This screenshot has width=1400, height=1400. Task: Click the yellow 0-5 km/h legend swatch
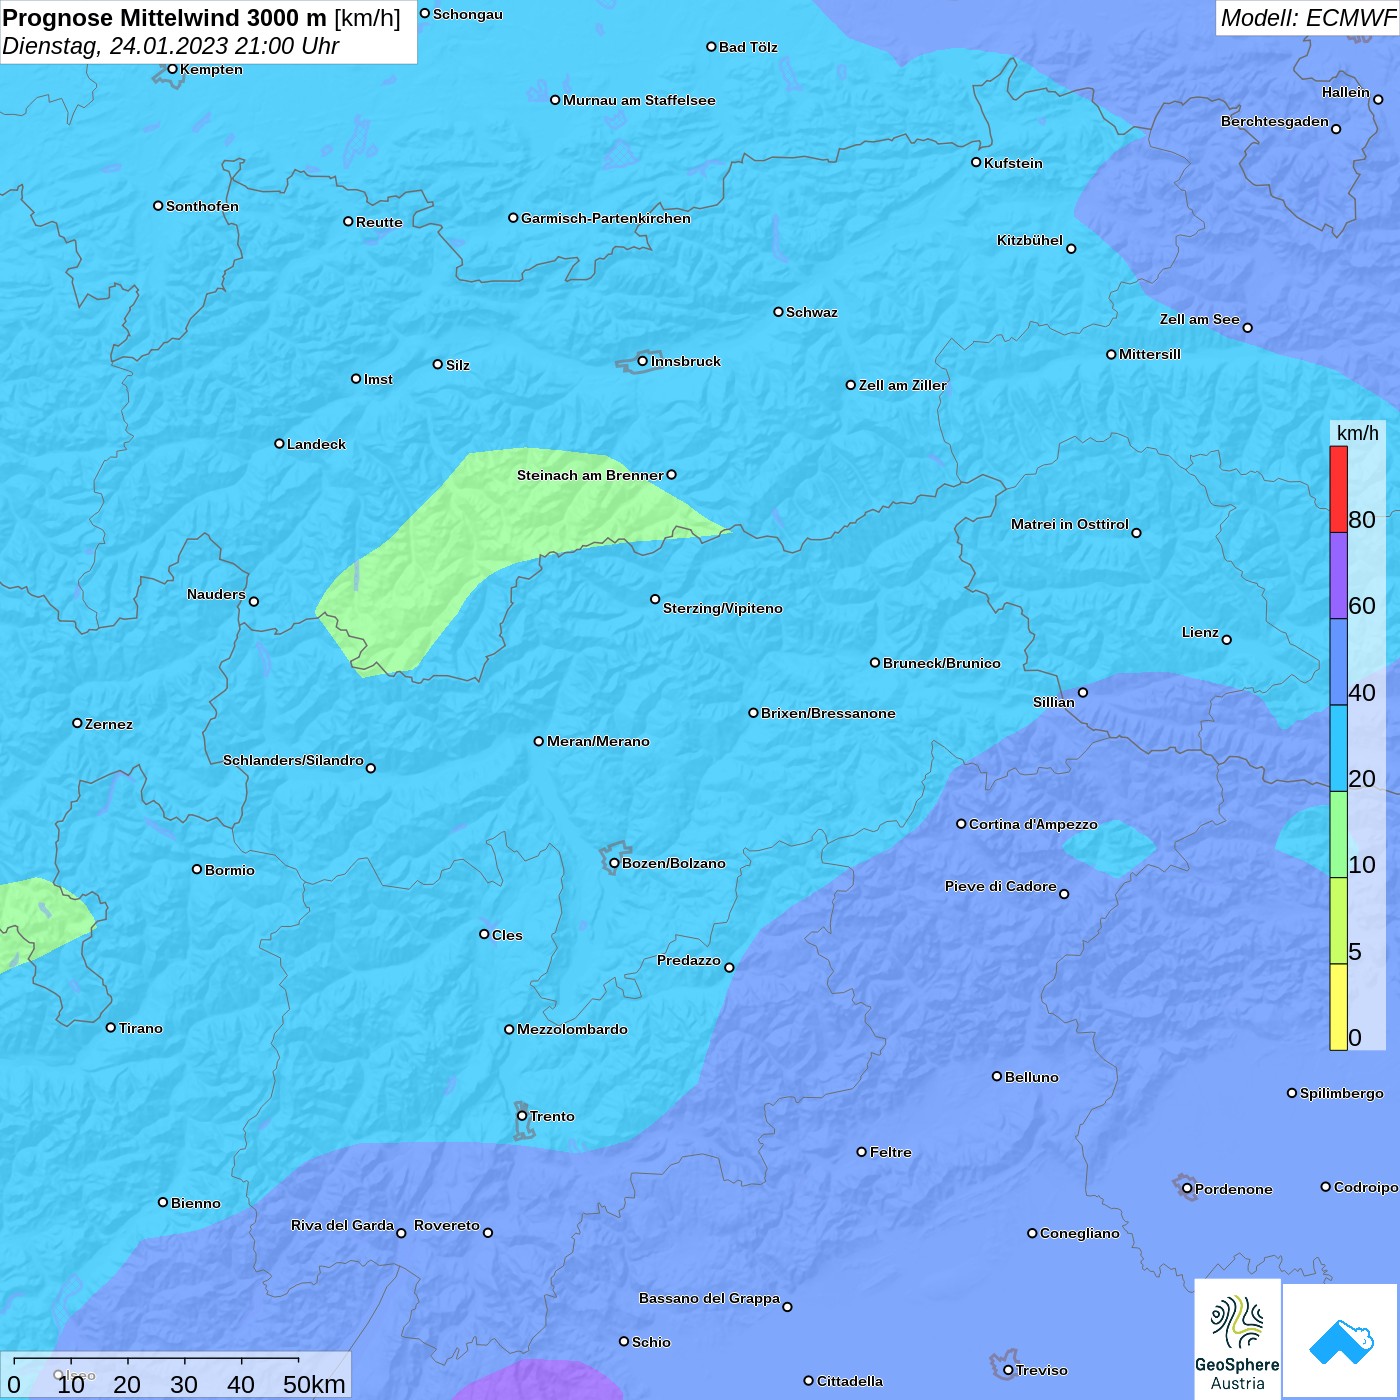1338,1007
